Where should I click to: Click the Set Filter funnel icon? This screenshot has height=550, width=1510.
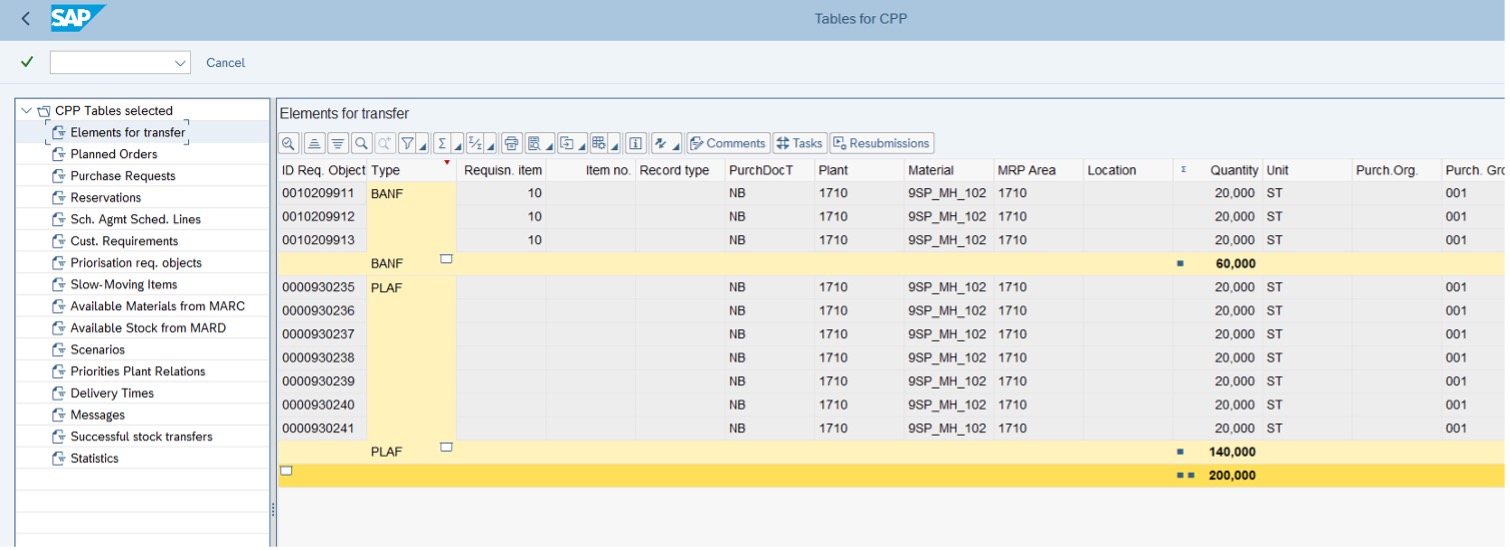coord(408,143)
